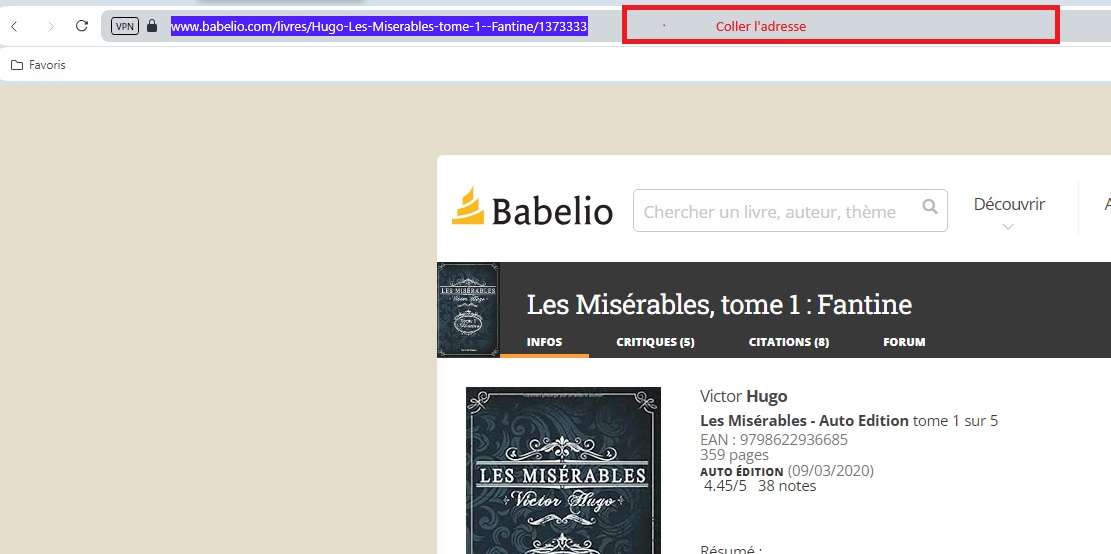Go to the FORUM tab
Screen dimensions: 1111x554
(x=904, y=342)
